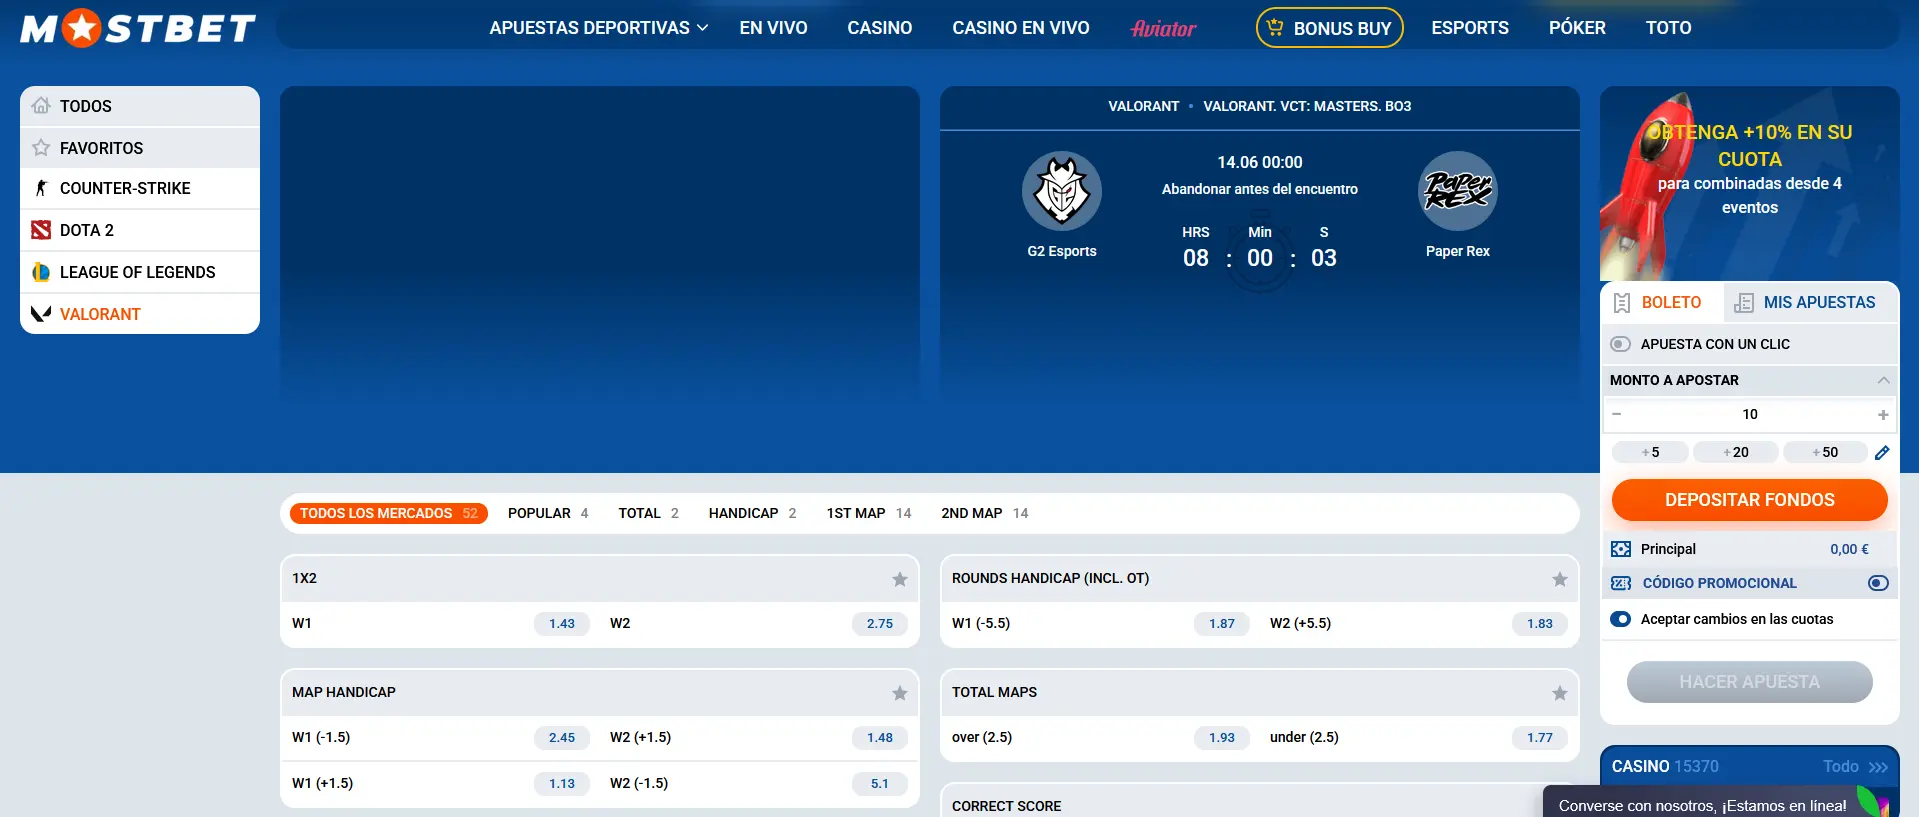Pick over (2.5) odds 1.93
The image size is (1919, 817).
[1222, 737]
